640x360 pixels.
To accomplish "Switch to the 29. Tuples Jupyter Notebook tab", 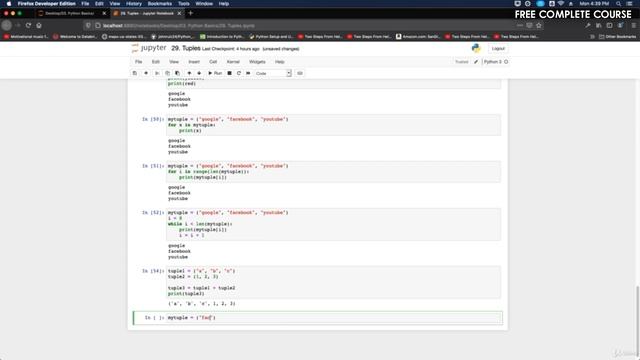I will [x=147, y=13].
